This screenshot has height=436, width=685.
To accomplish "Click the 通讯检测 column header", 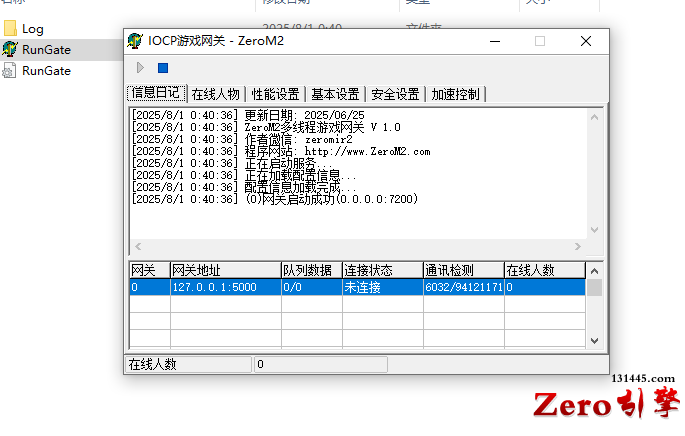I will click(464, 270).
